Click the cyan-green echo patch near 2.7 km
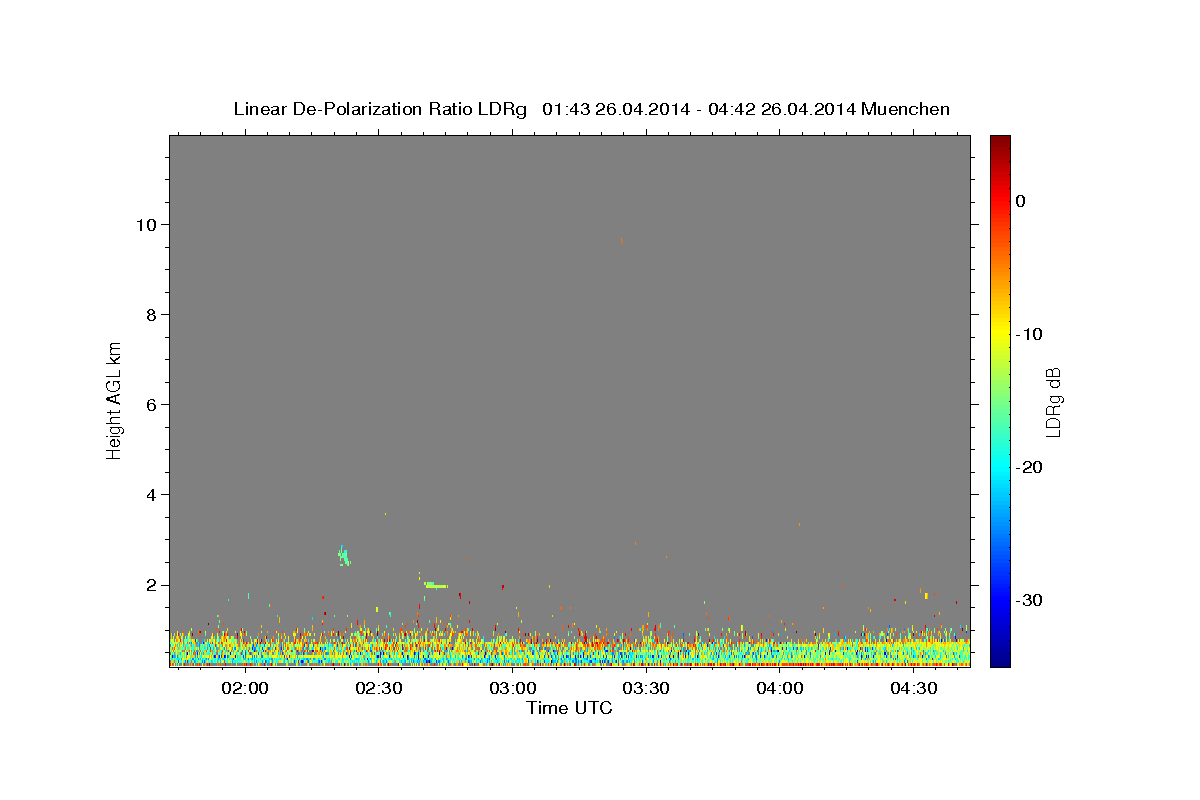This screenshot has width=1200, height=800. pos(344,556)
